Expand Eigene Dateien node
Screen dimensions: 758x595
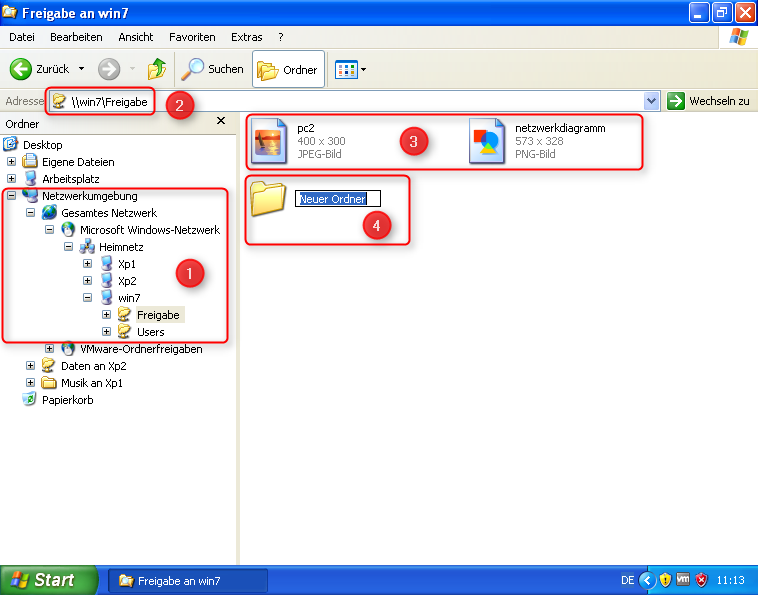[x=12, y=161]
